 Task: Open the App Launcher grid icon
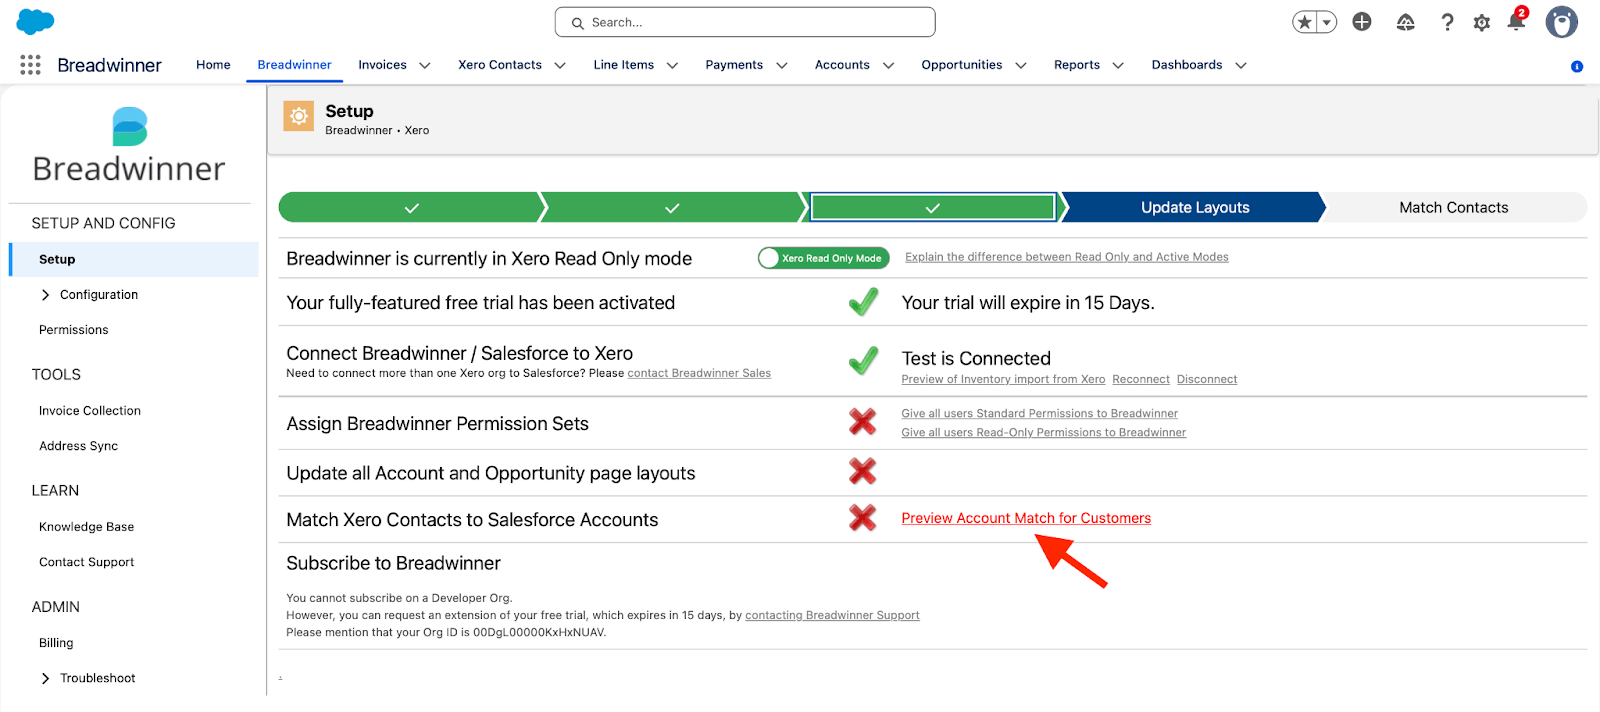30,65
